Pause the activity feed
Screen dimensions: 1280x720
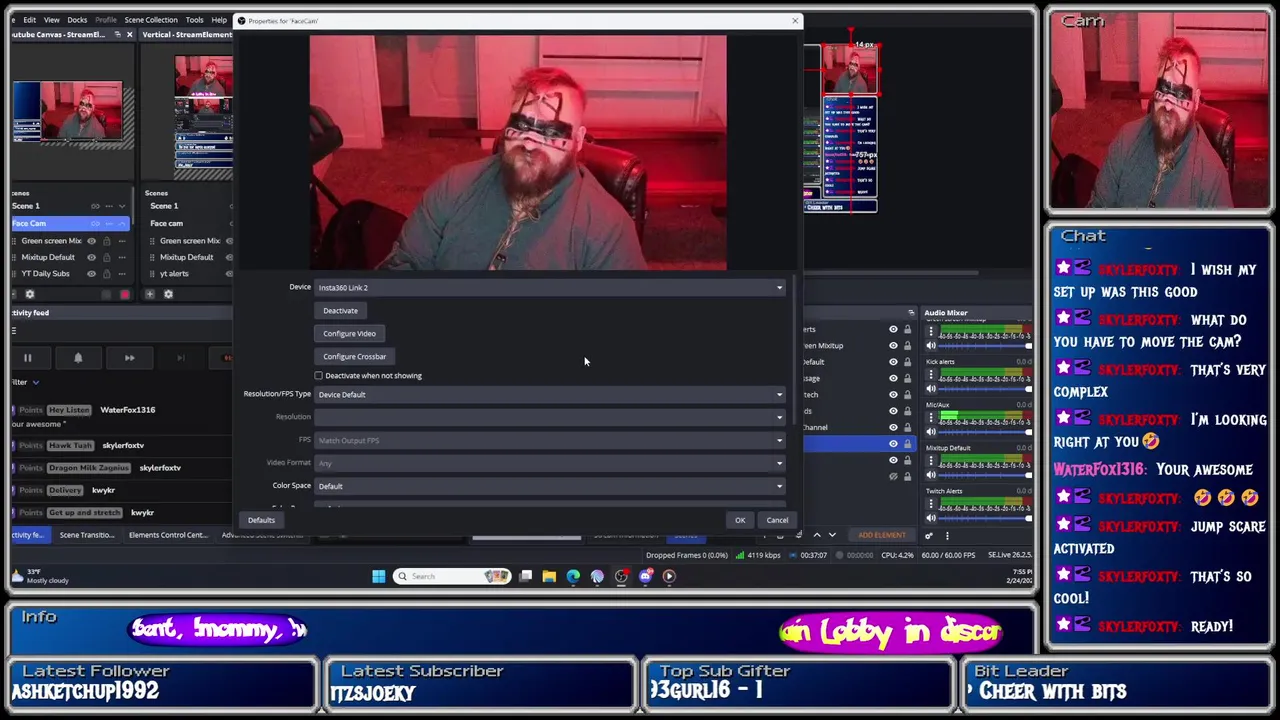[x=28, y=358]
